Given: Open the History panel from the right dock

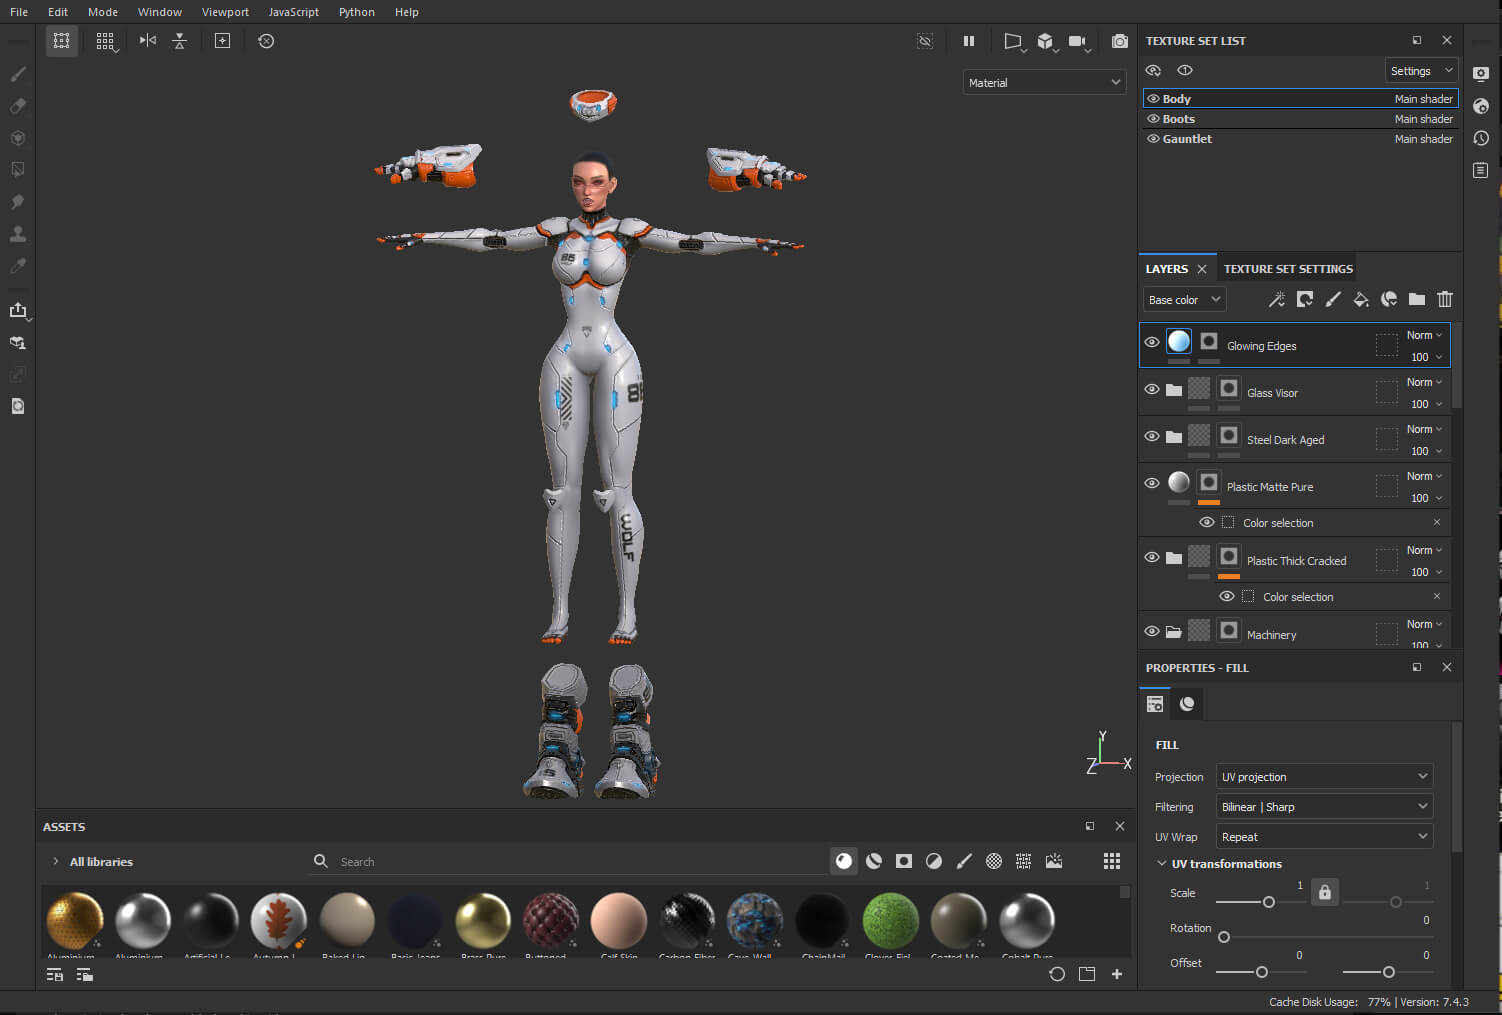Looking at the screenshot, I should click(1481, 138).
